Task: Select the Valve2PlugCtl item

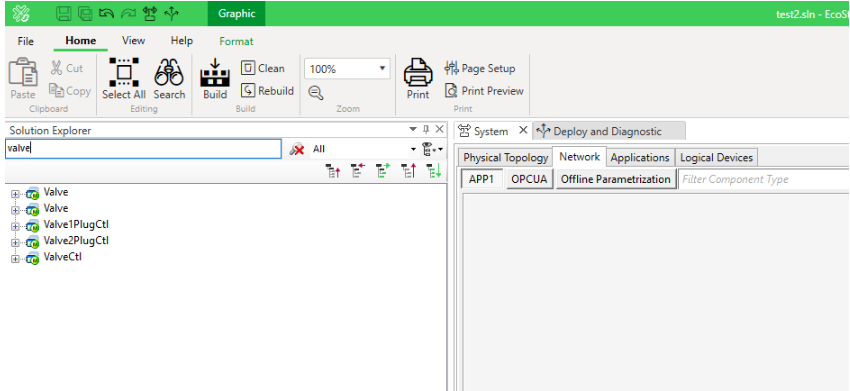Action: [x=76, y=240]
